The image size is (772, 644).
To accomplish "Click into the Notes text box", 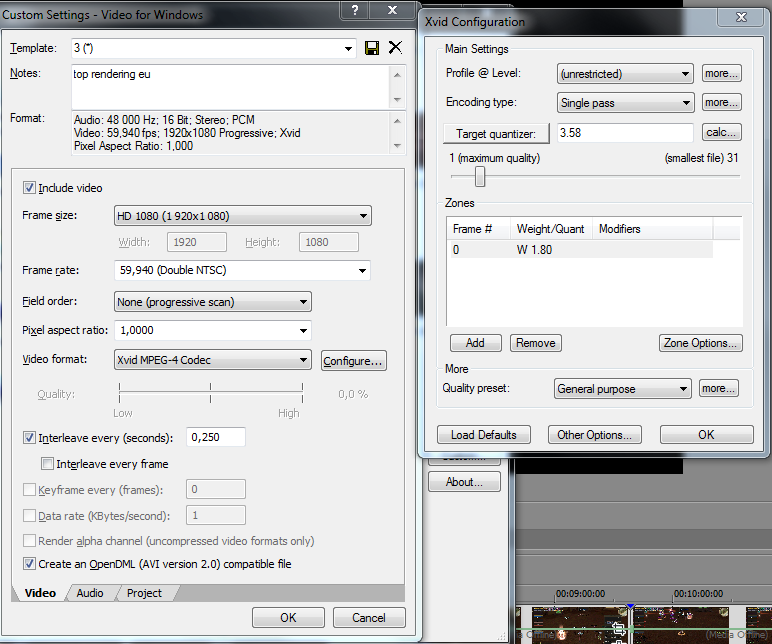I will tap(231, 87).
